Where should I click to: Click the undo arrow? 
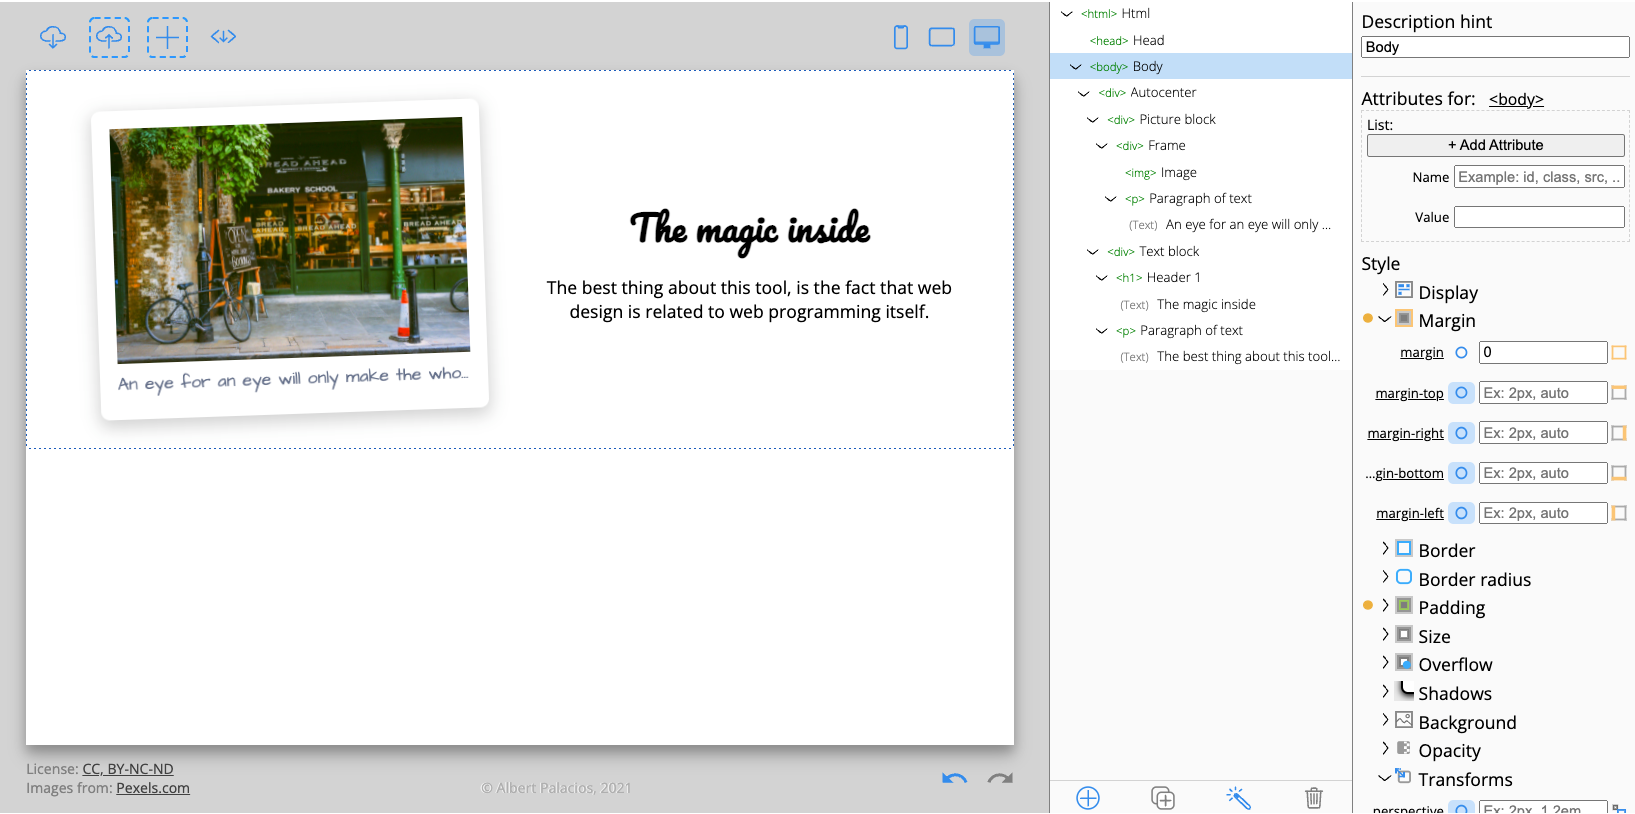pos(954,778)
